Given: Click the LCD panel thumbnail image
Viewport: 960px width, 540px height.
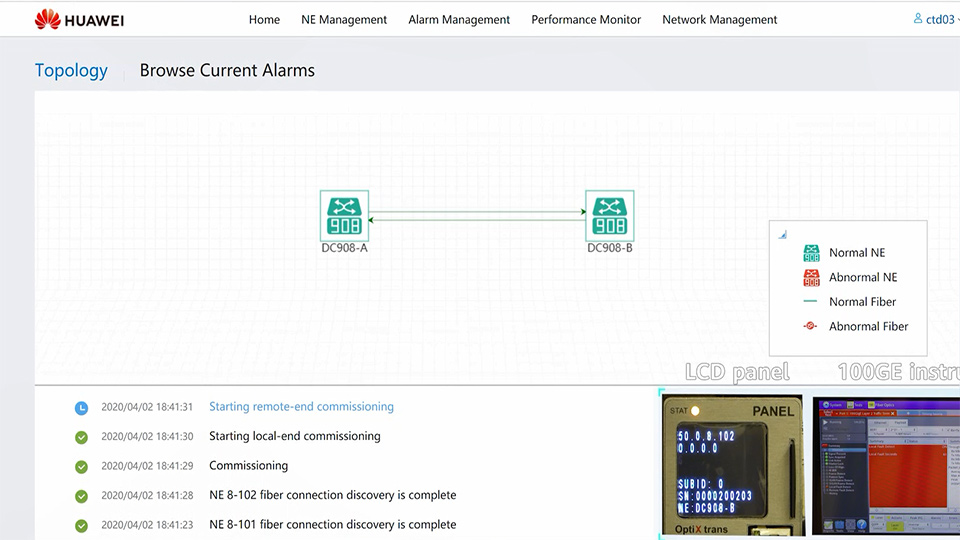Looking at the screenshot, I should 732,465.
